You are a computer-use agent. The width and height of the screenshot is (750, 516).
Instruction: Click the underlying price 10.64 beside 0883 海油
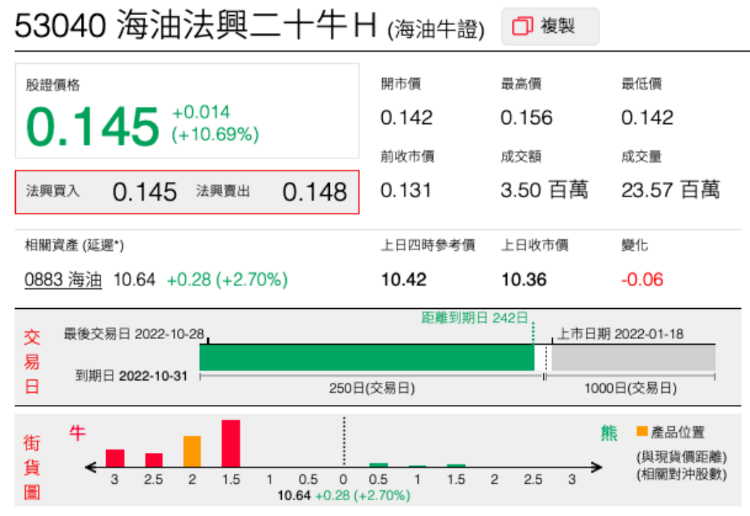134,280
